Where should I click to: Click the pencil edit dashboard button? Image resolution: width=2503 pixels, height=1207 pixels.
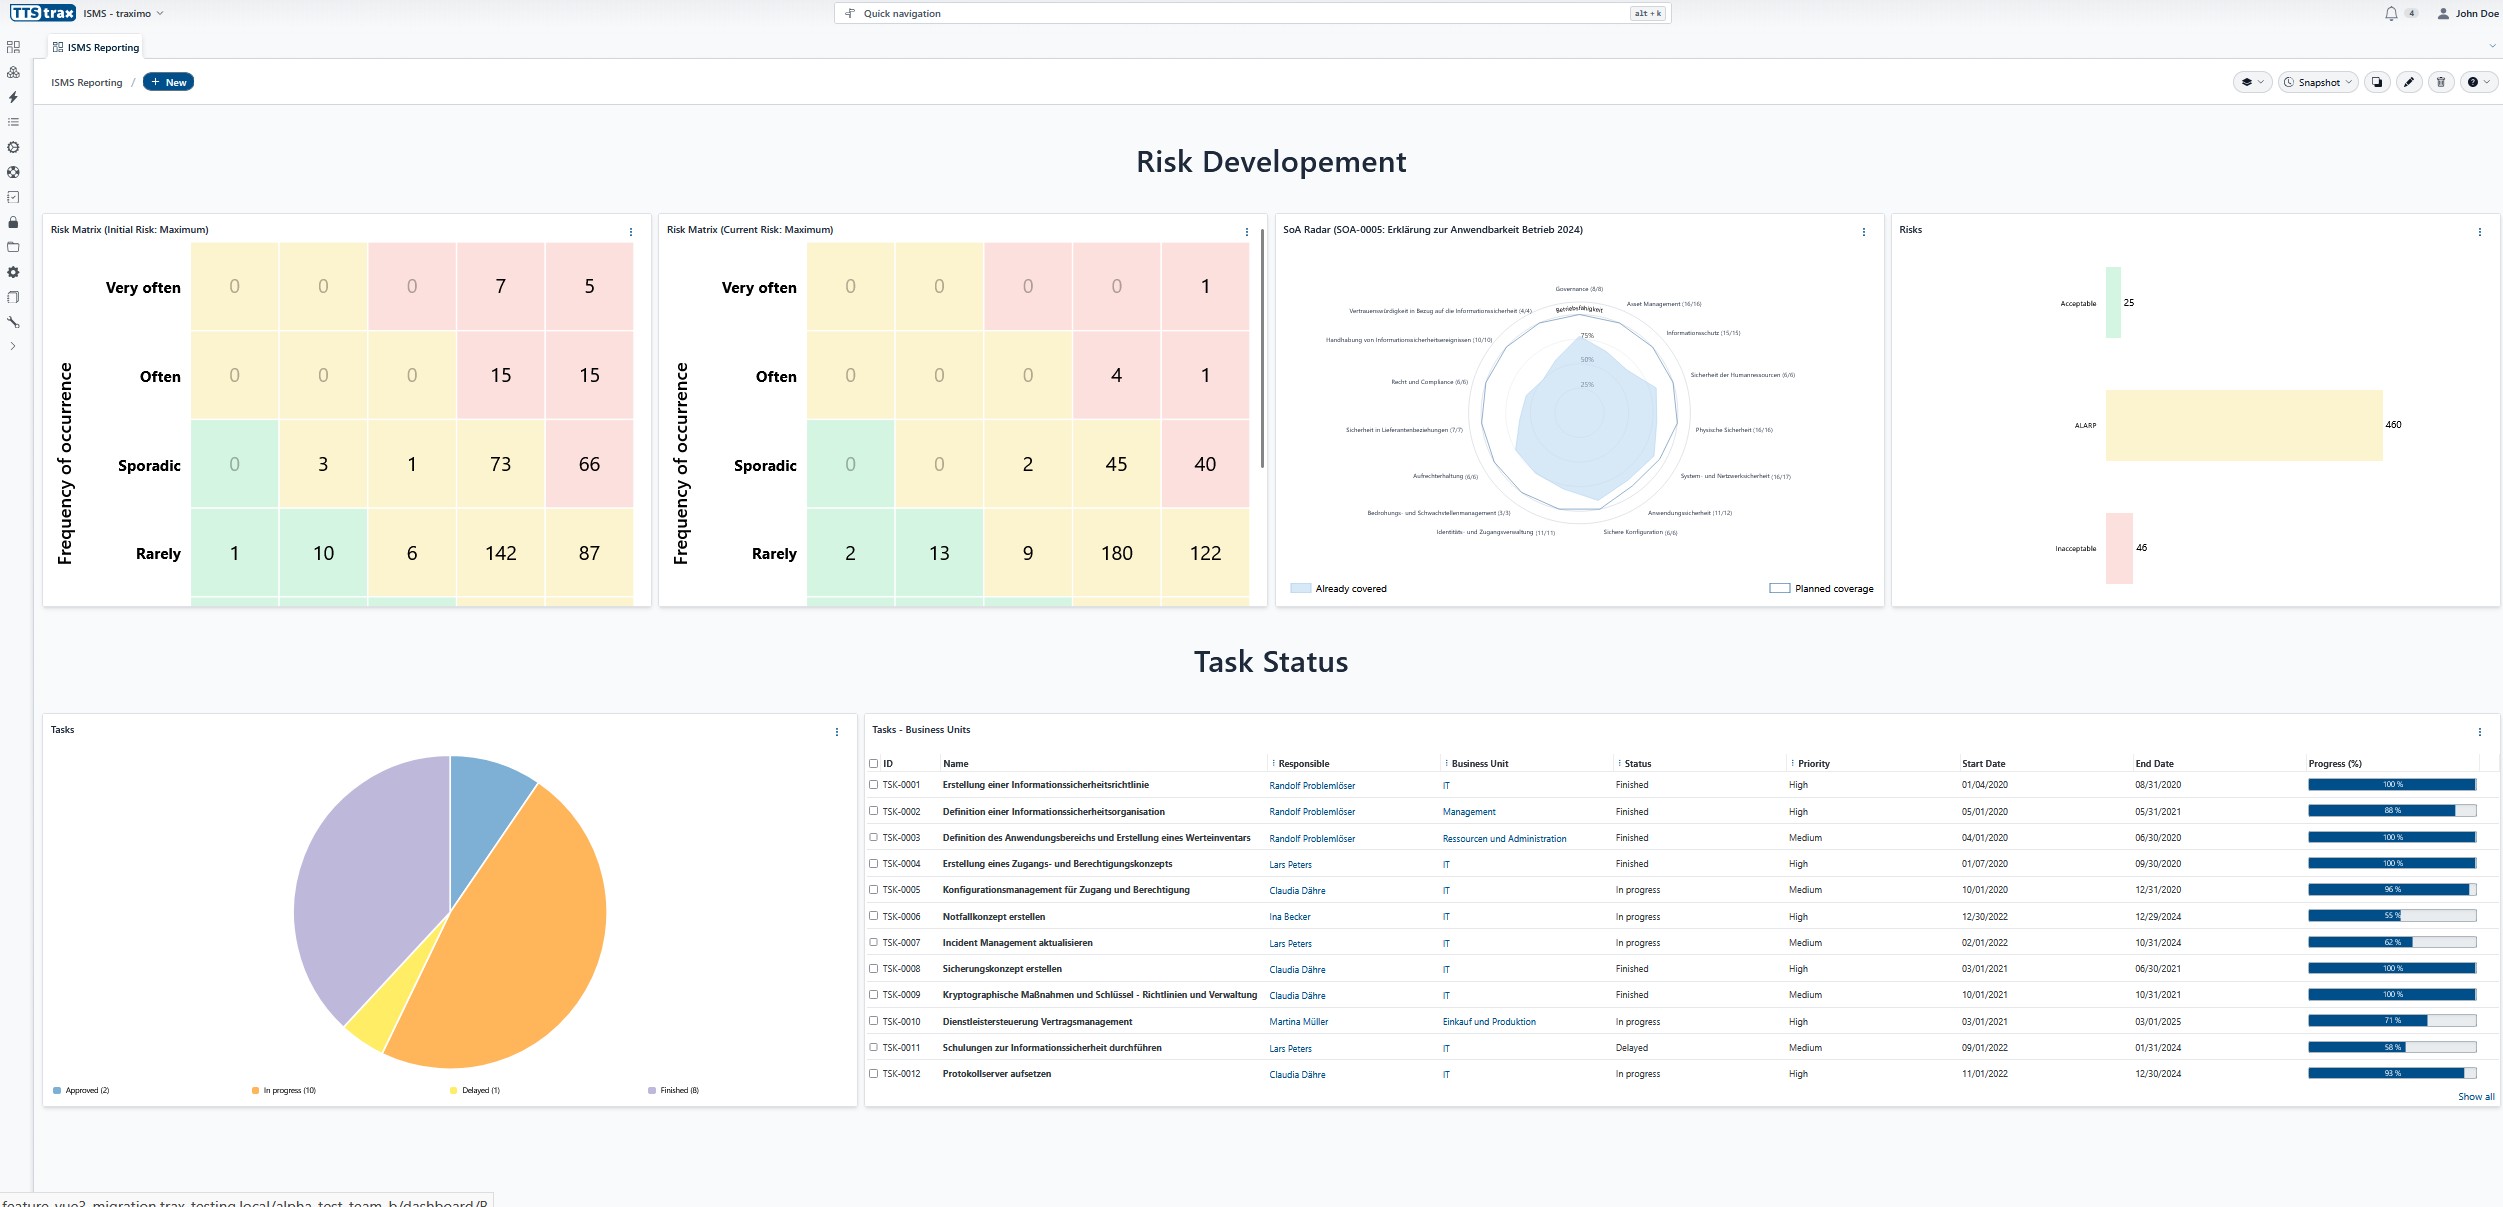pyautogui.click(x=2409, y=82)
